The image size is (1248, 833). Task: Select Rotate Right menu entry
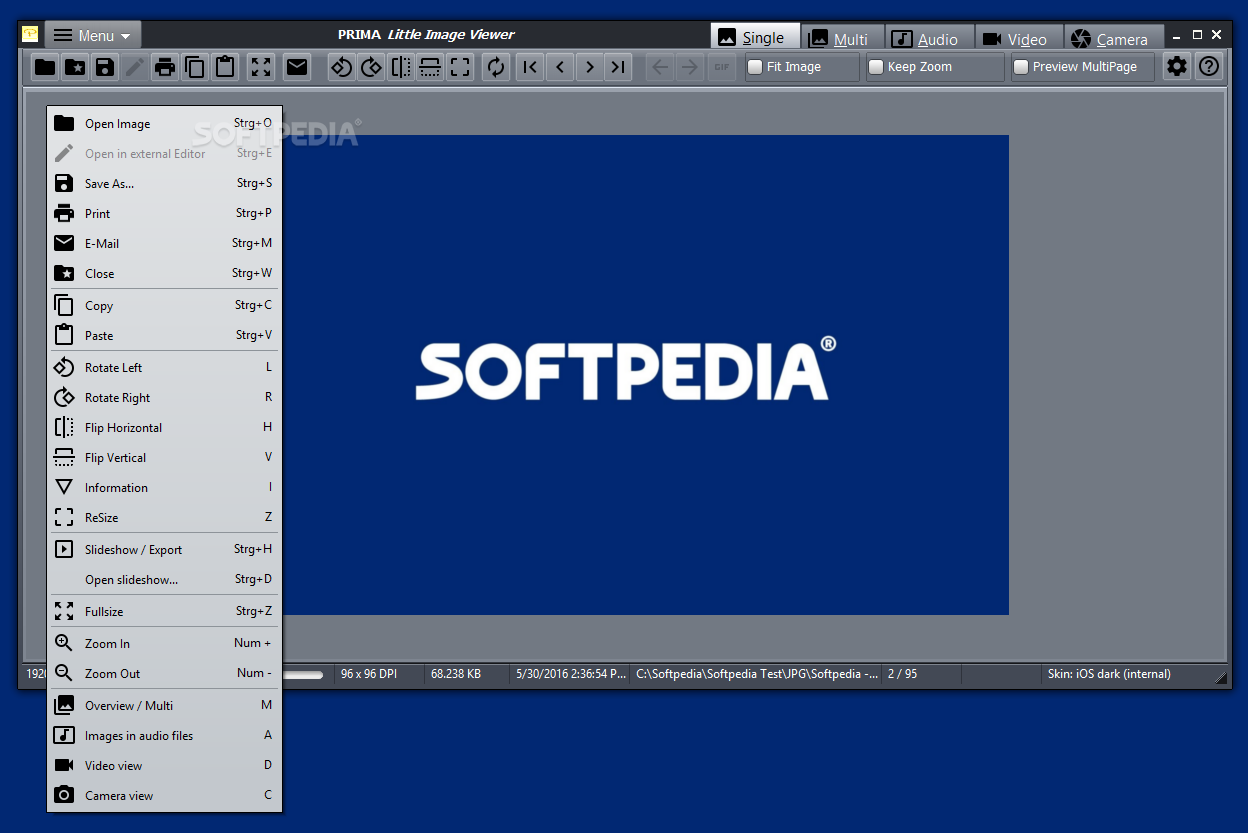[165, 398]
